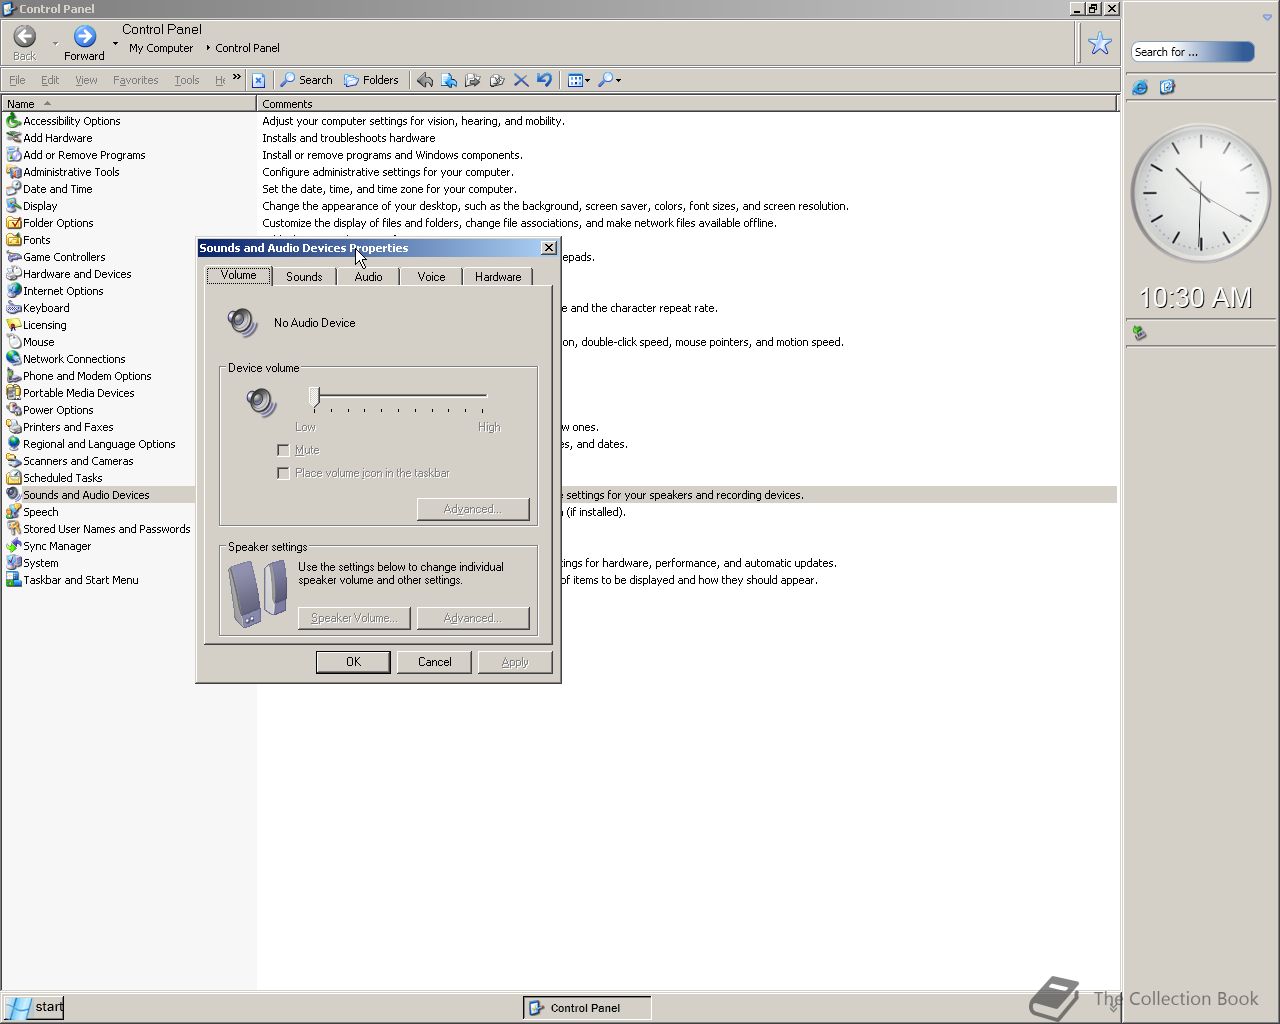Click the Search toolbar button
The height and width of the screenshot is (1024, 1280).
[306, 80]
